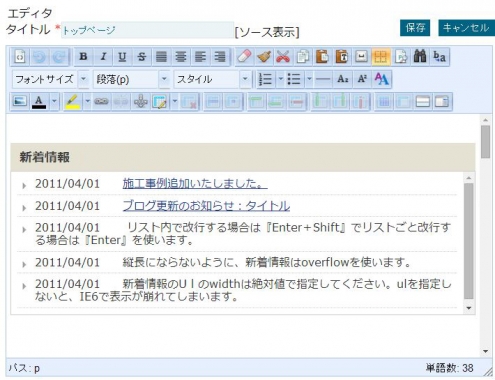This screenshot has width=495, height=380.
Task: Click the last layout panel icon
Action: click(x=442, y=101)
